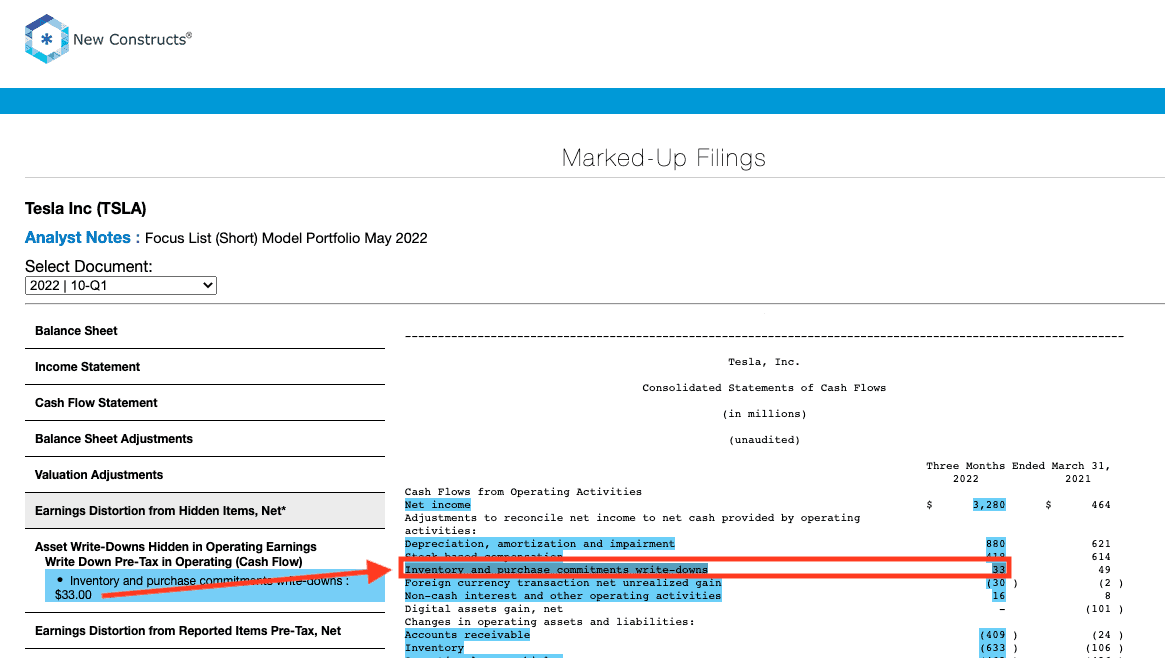Click Non-cash interest and other operating activities
This screenshot has width=1165, height=658.
coord(562,596)
